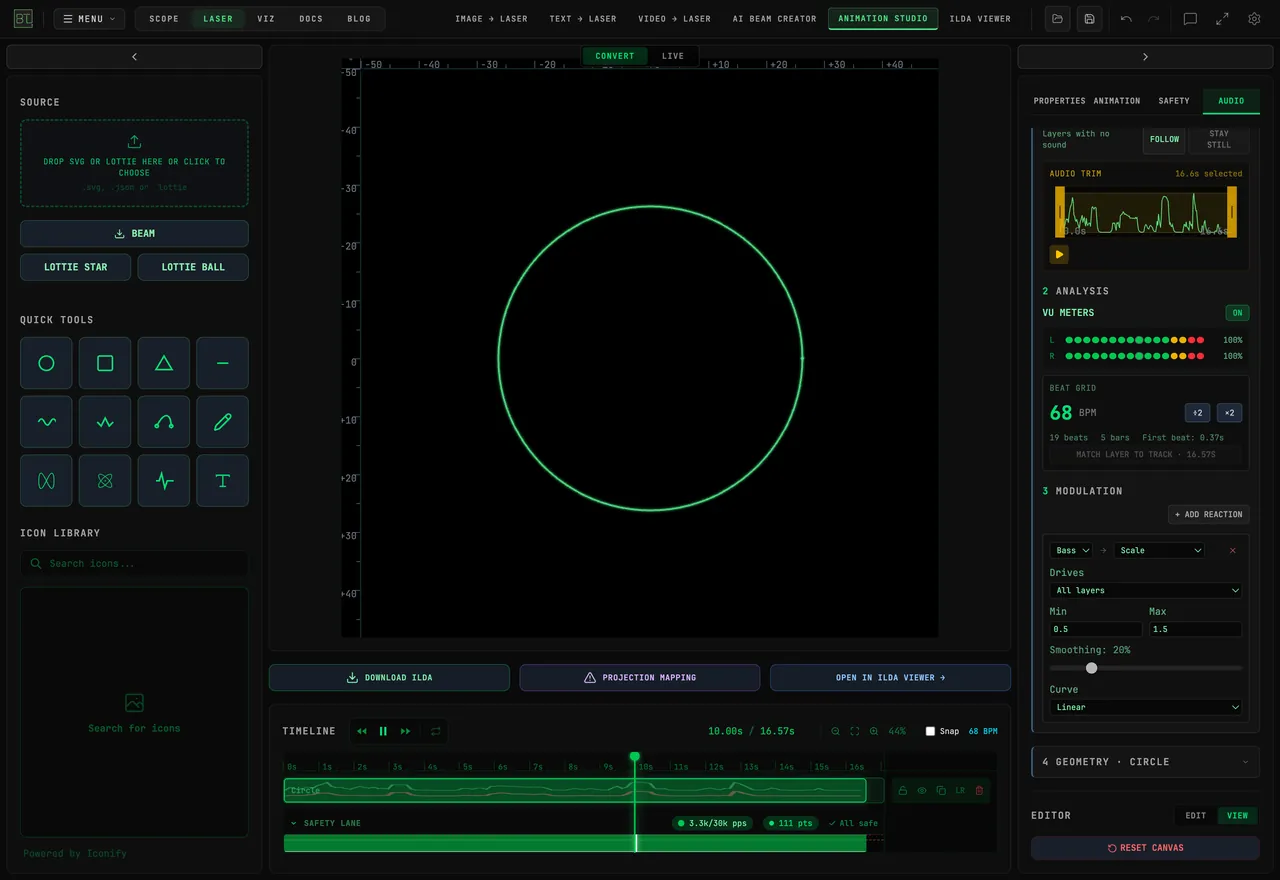Click the Undo arrow icon

1126,18
